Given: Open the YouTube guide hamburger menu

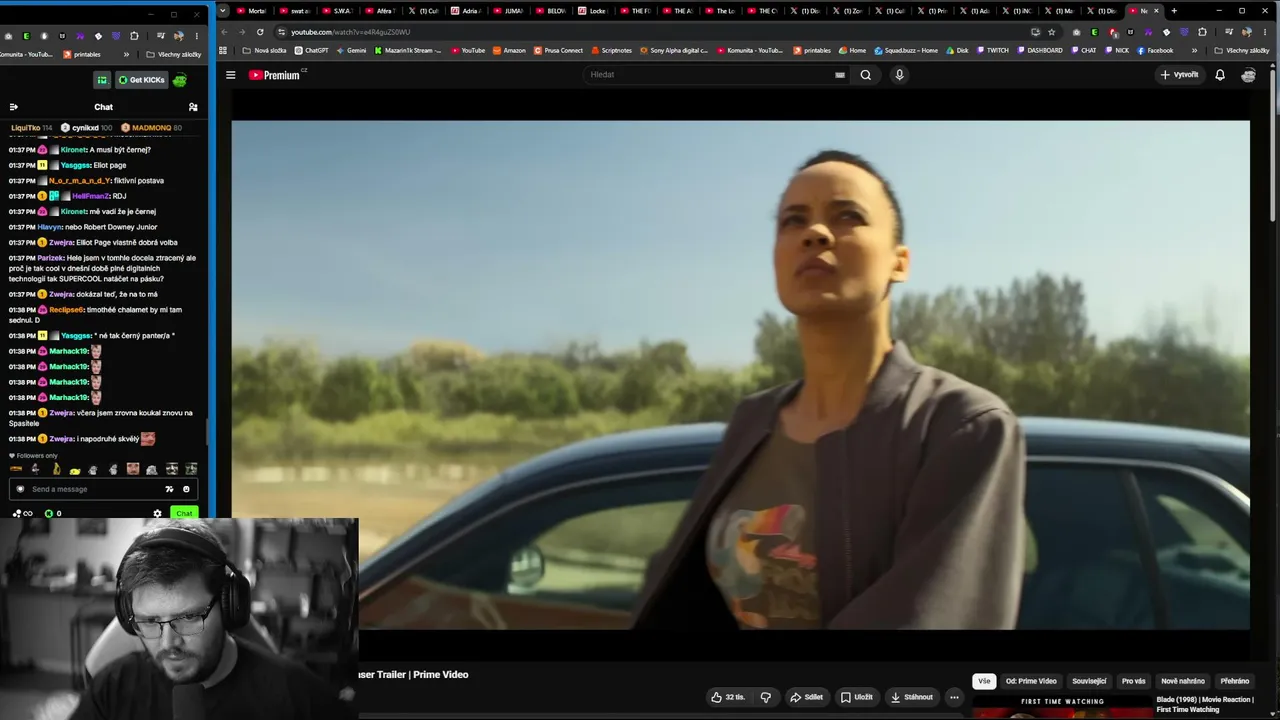Looking at the screenshot, I should point(230,75).
